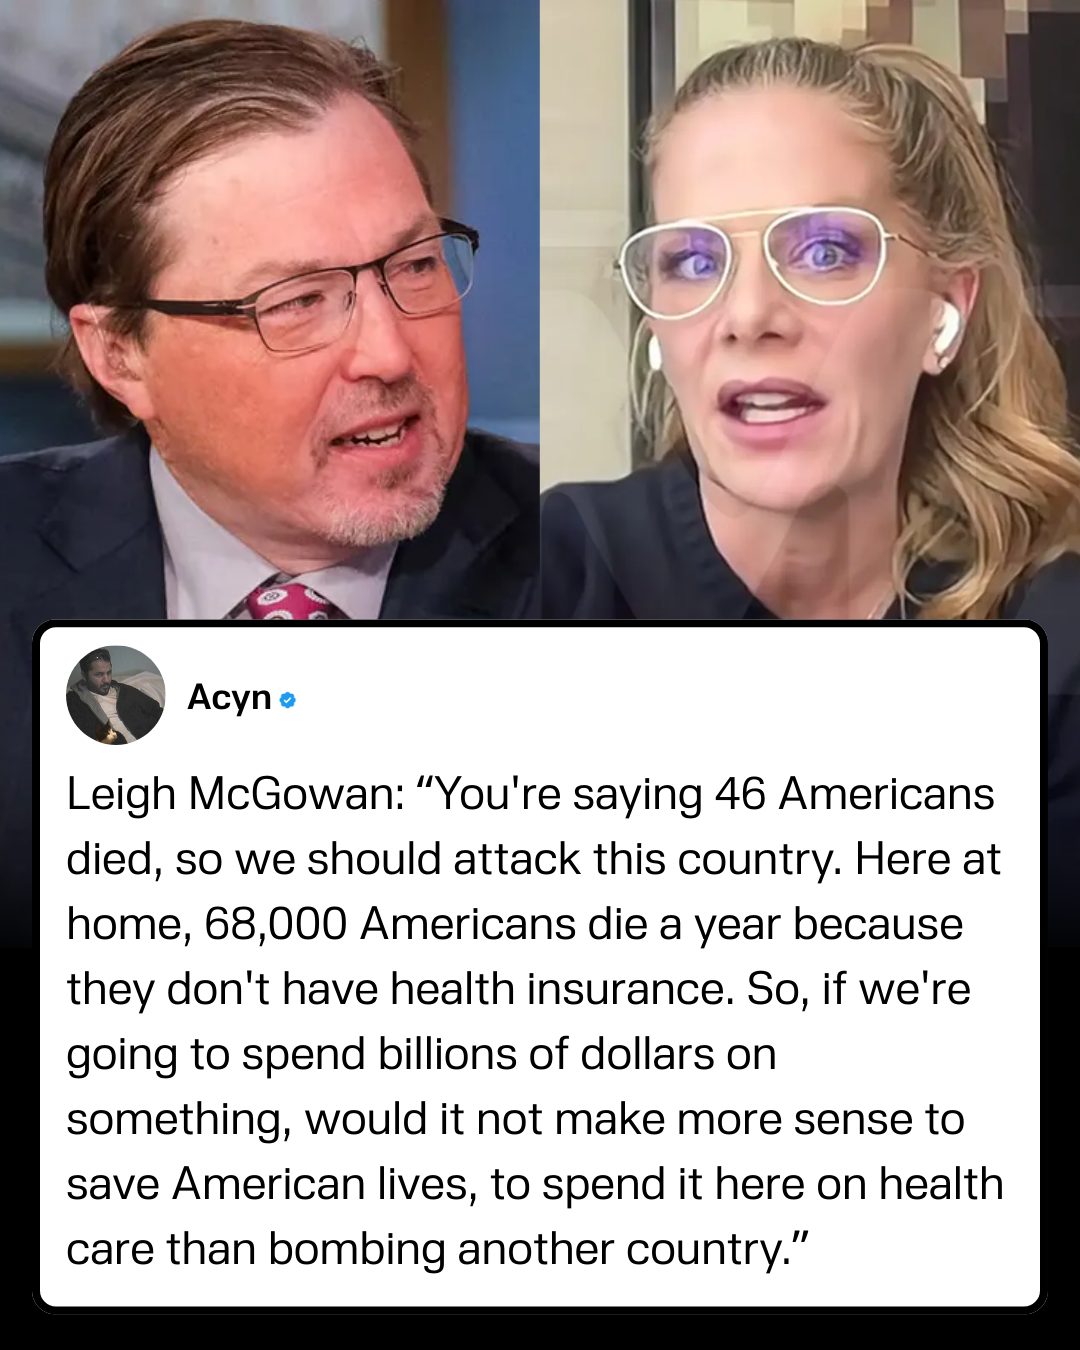This screenshot has width=1080, height=1350.
Task: Click the woman's white aviator glasses
Action: pos(770,260)
